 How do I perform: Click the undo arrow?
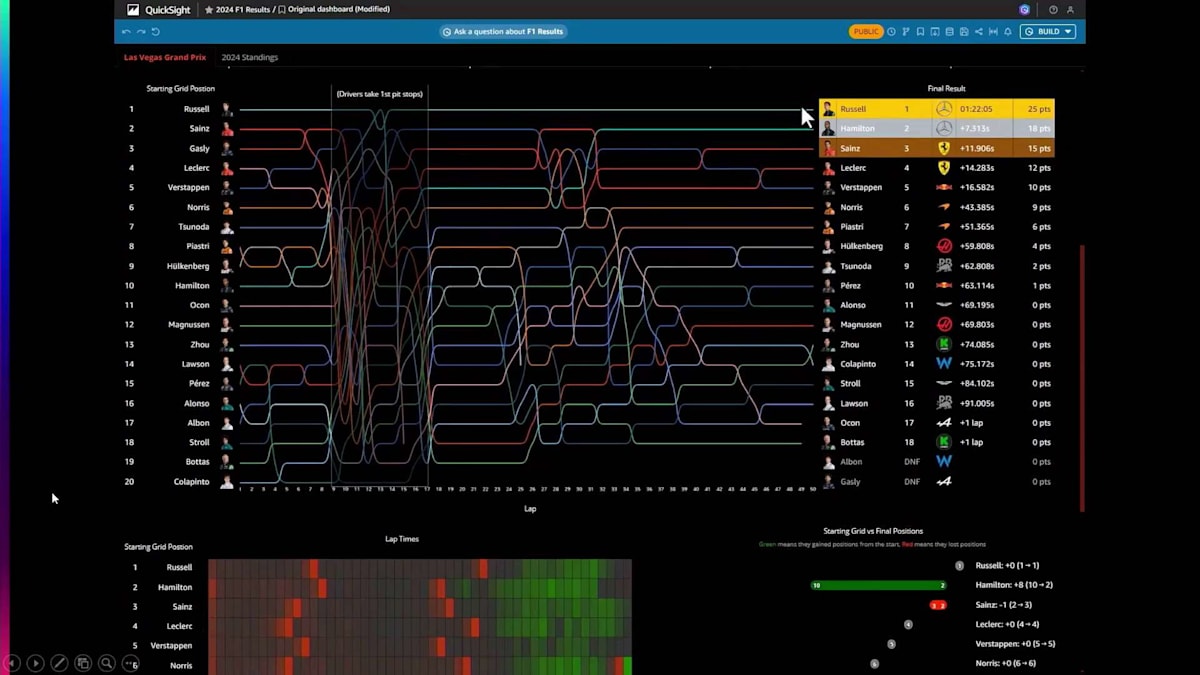[x=126, y=32]
